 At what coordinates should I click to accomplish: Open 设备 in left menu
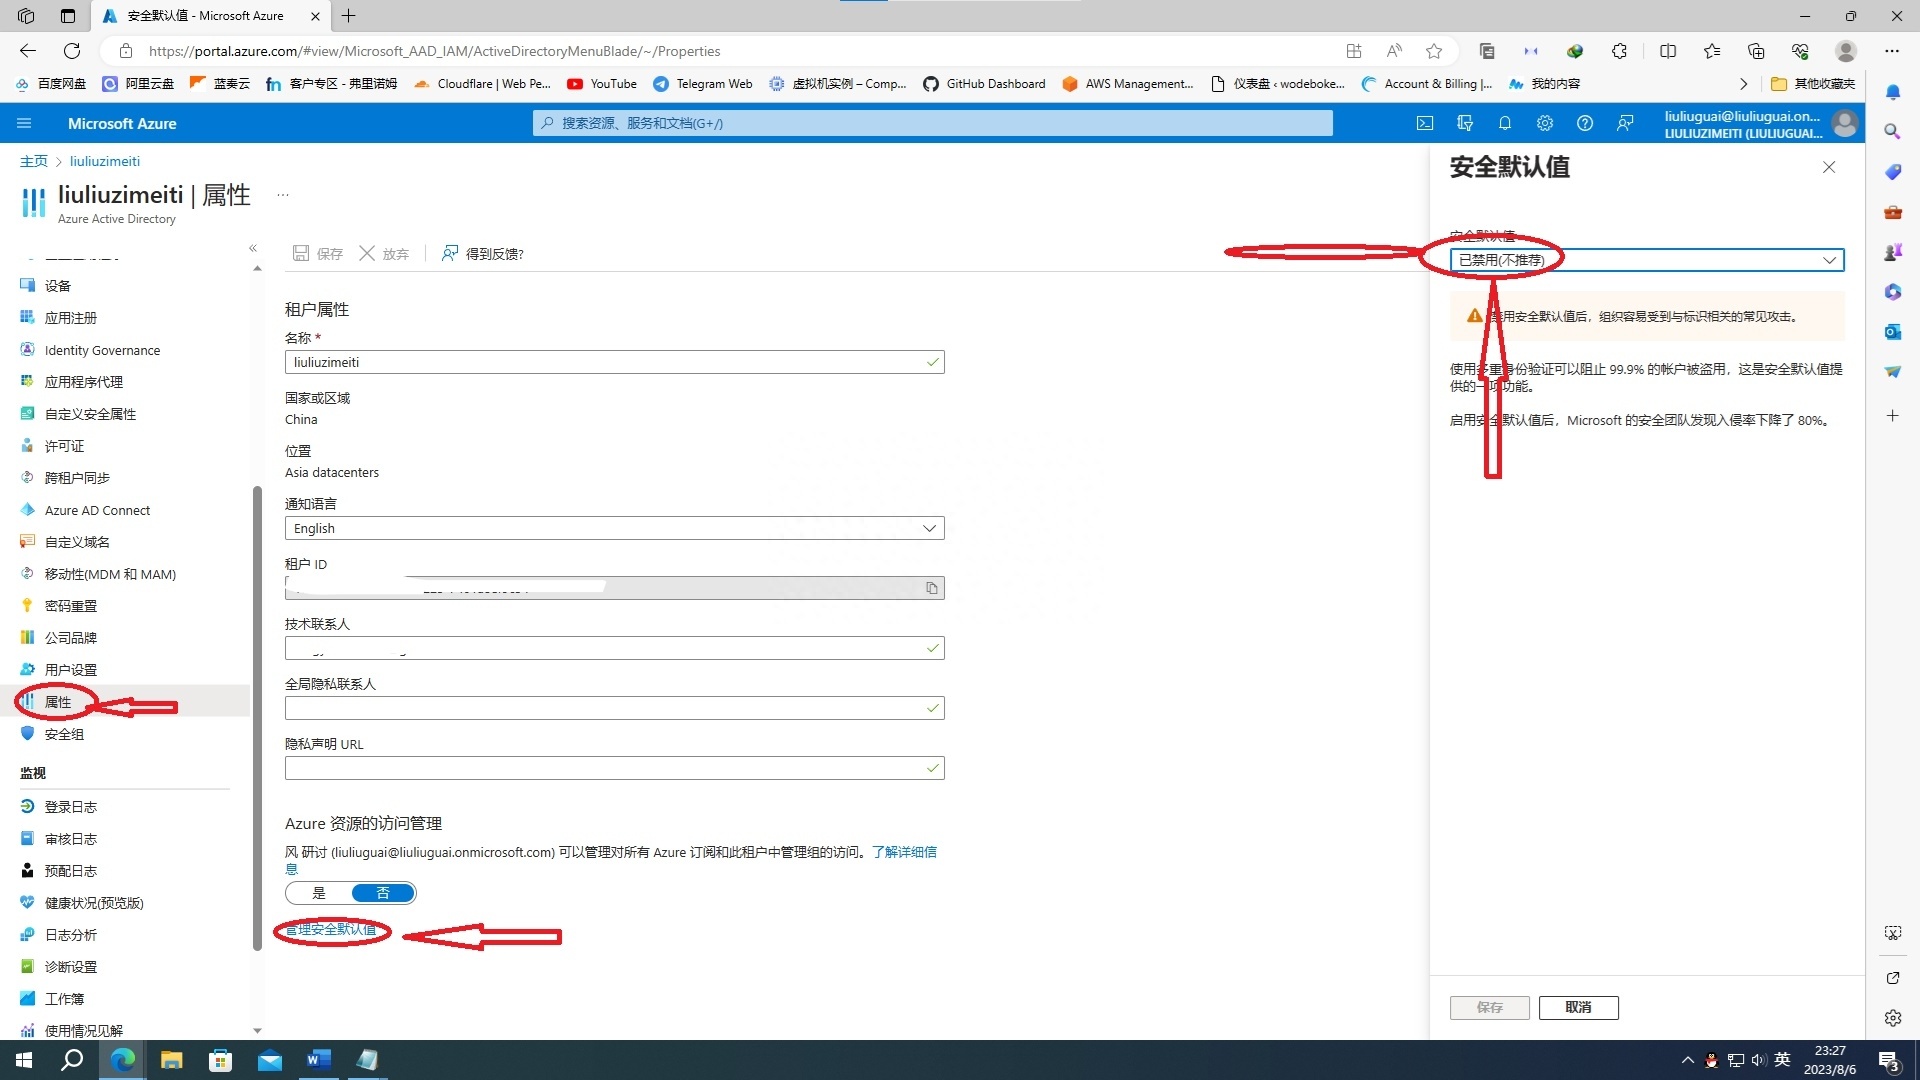coord(58,286)
